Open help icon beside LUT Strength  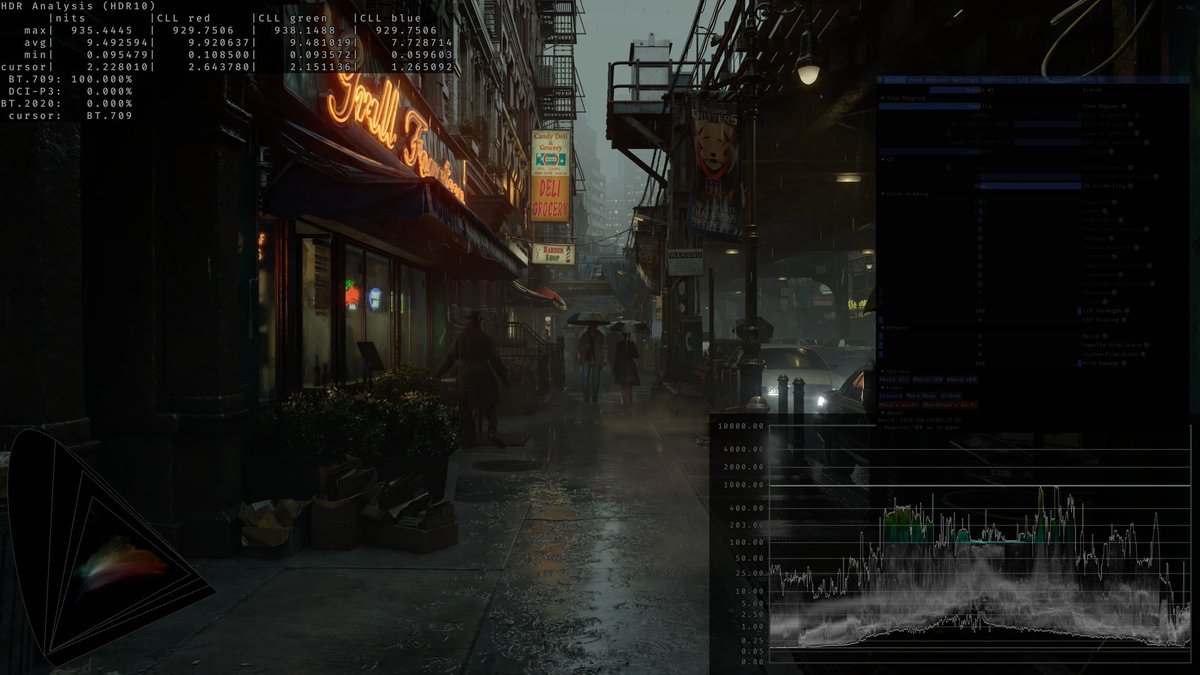tap(1127, 310)
